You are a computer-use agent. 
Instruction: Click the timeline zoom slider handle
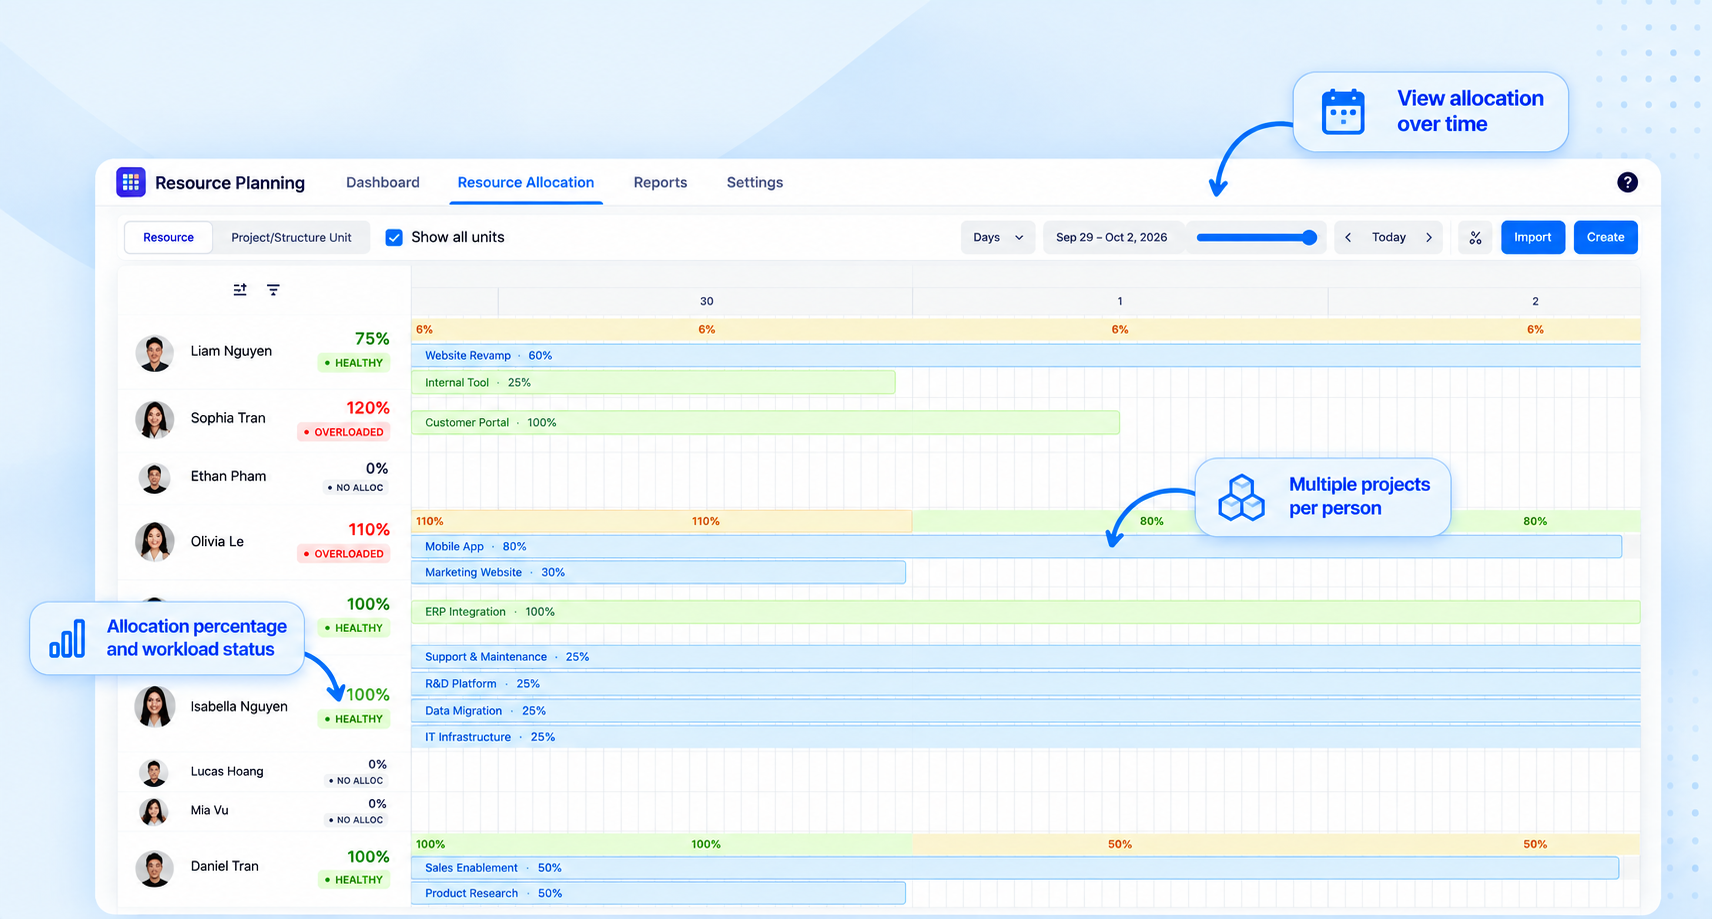coord(1309,237)
